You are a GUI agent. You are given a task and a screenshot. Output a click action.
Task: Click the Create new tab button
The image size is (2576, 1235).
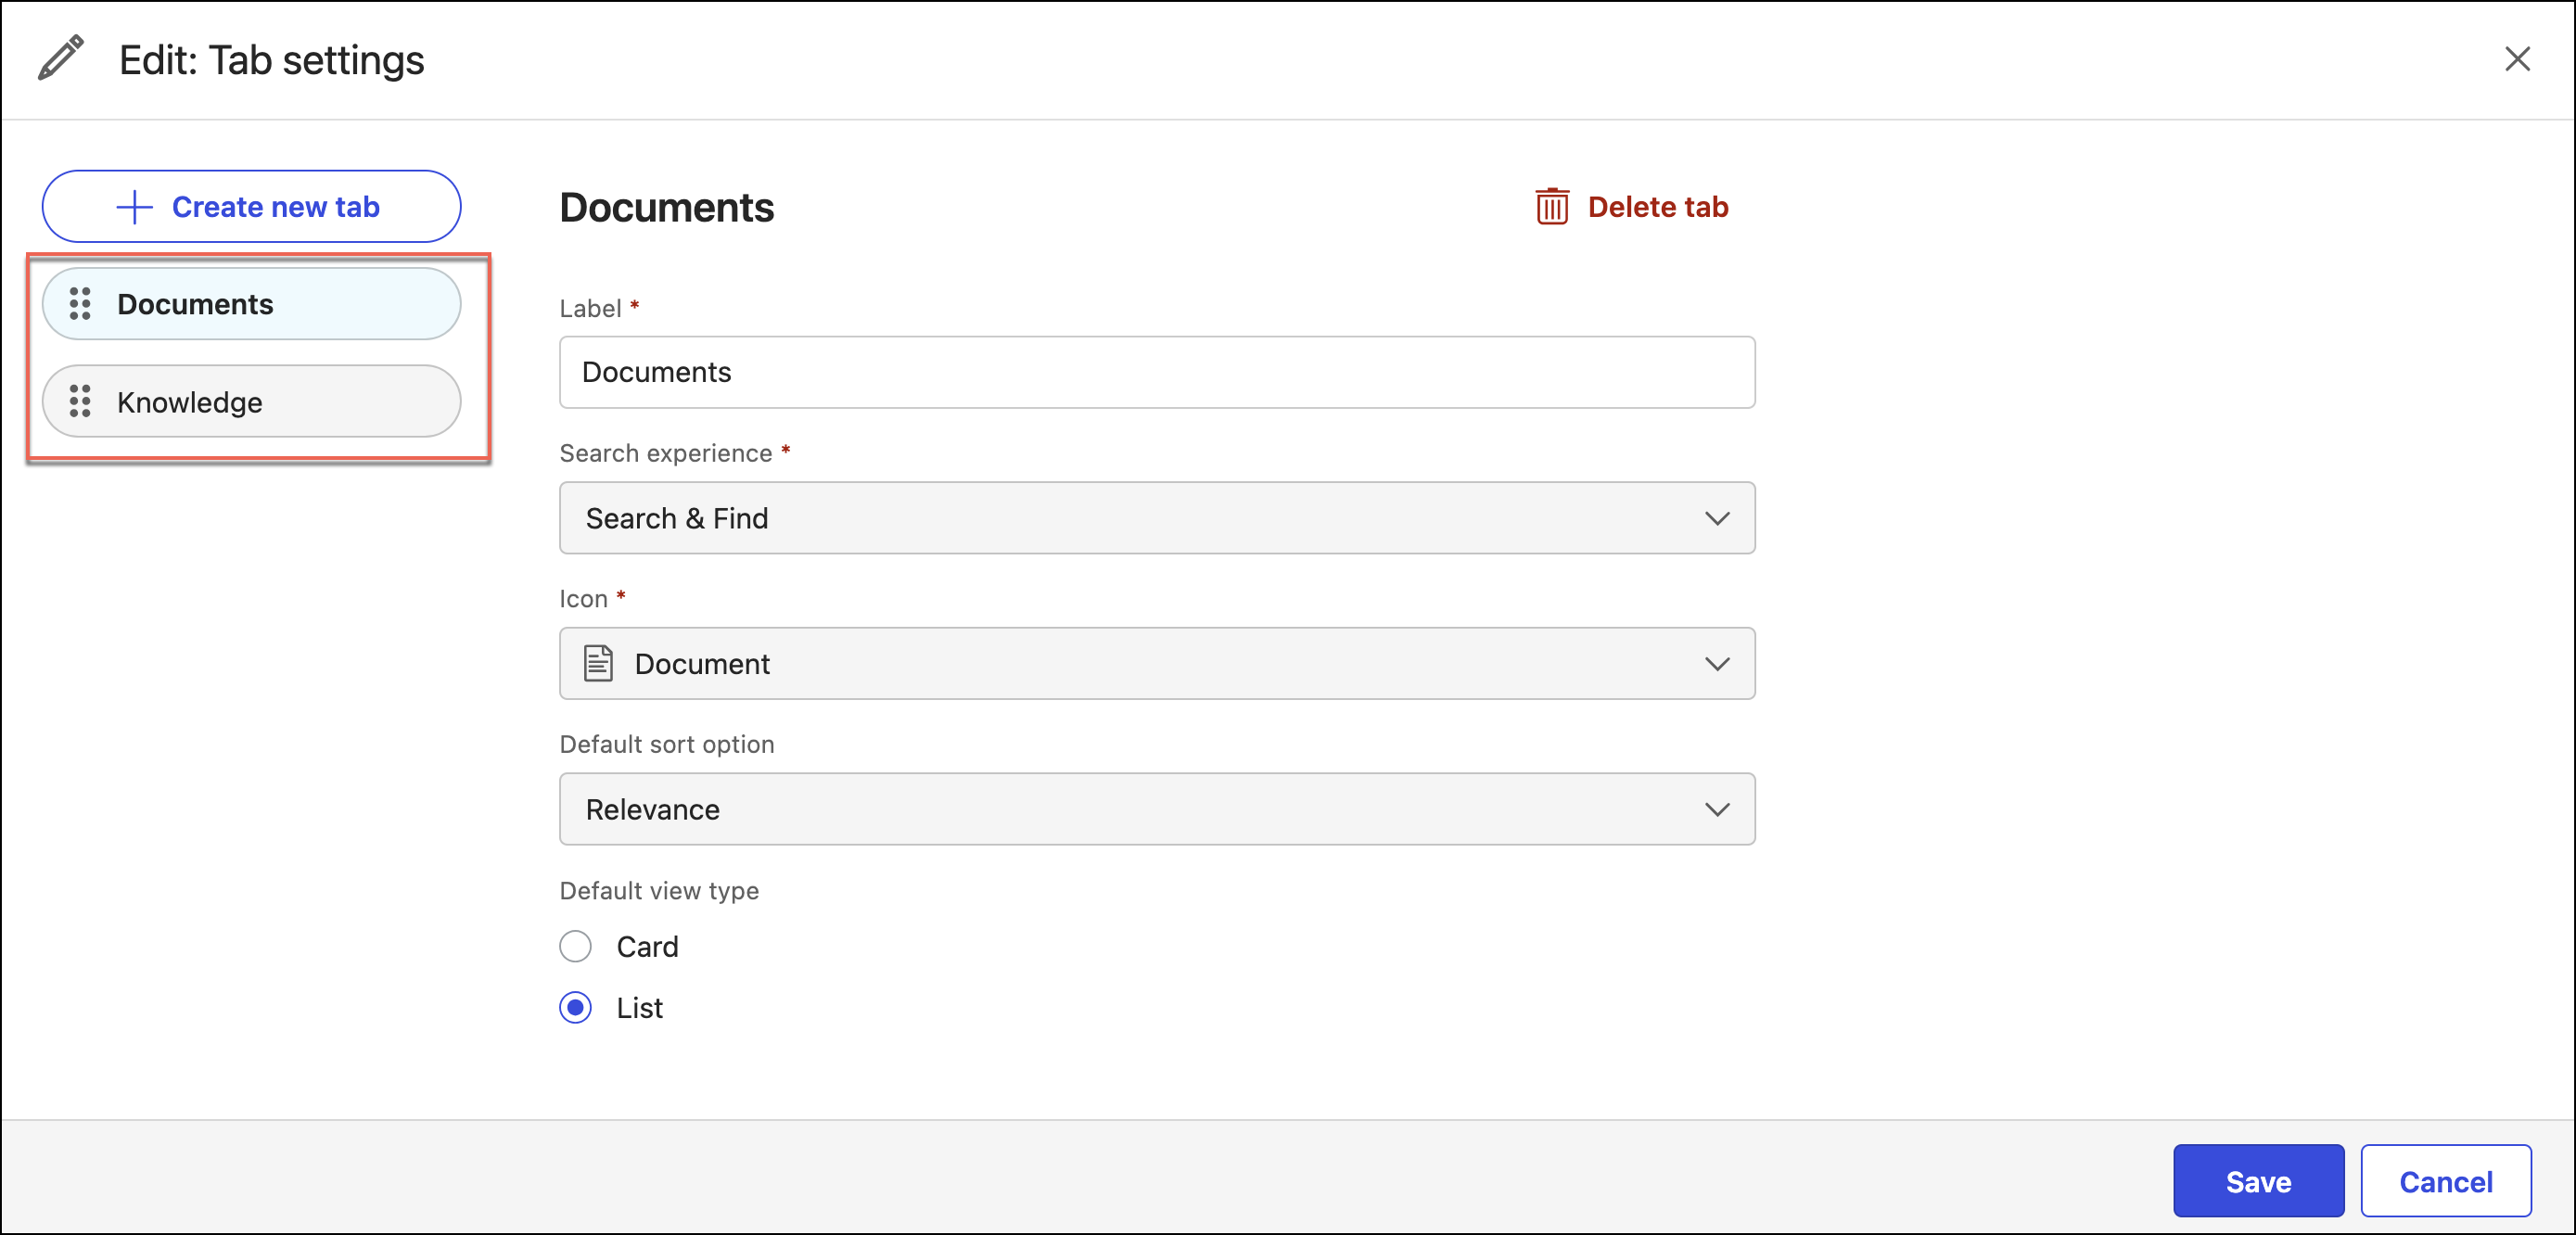[x=251, y=207]
